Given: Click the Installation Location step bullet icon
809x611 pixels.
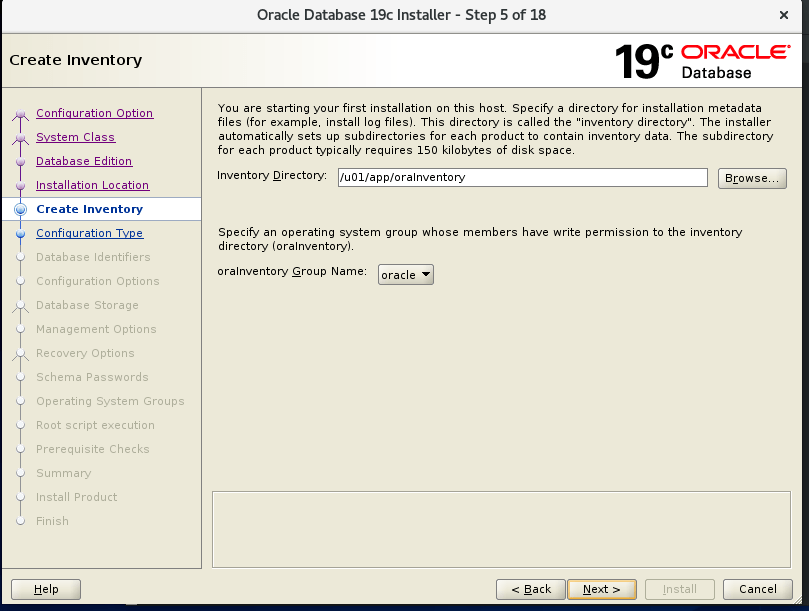Looking at the screenshot, I should (x=21, y=186).
